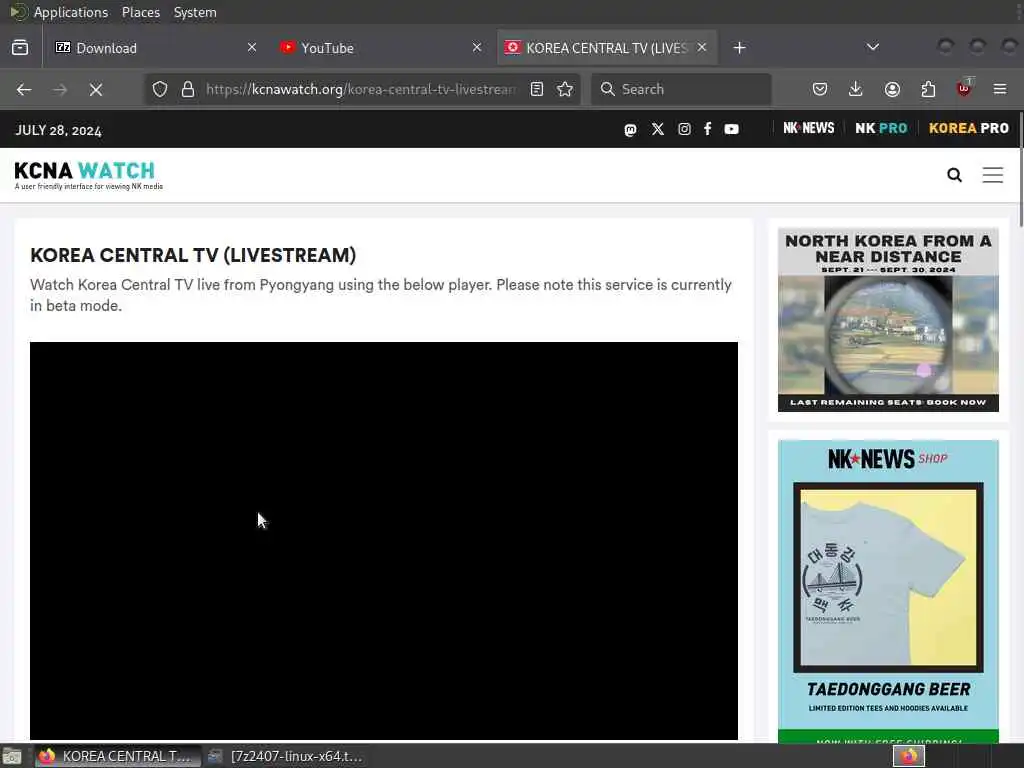Image resolution: width=1024 pixels, height=768 pixels.
Task: Open the Mastodon social link
Action: point(630,129)
